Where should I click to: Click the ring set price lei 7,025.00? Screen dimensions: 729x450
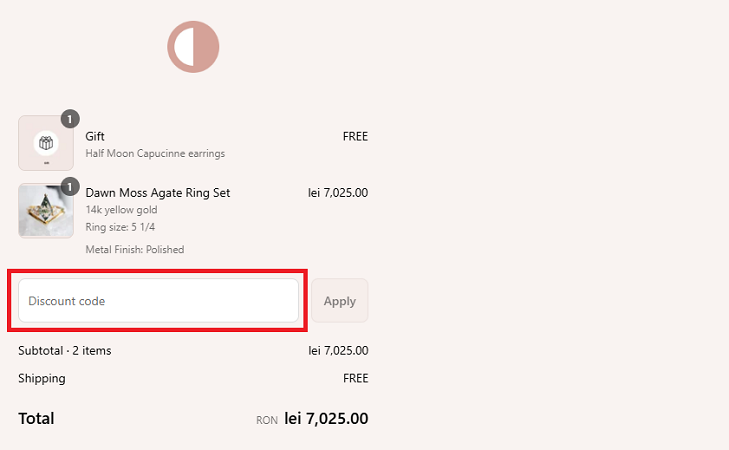(338, 193)
